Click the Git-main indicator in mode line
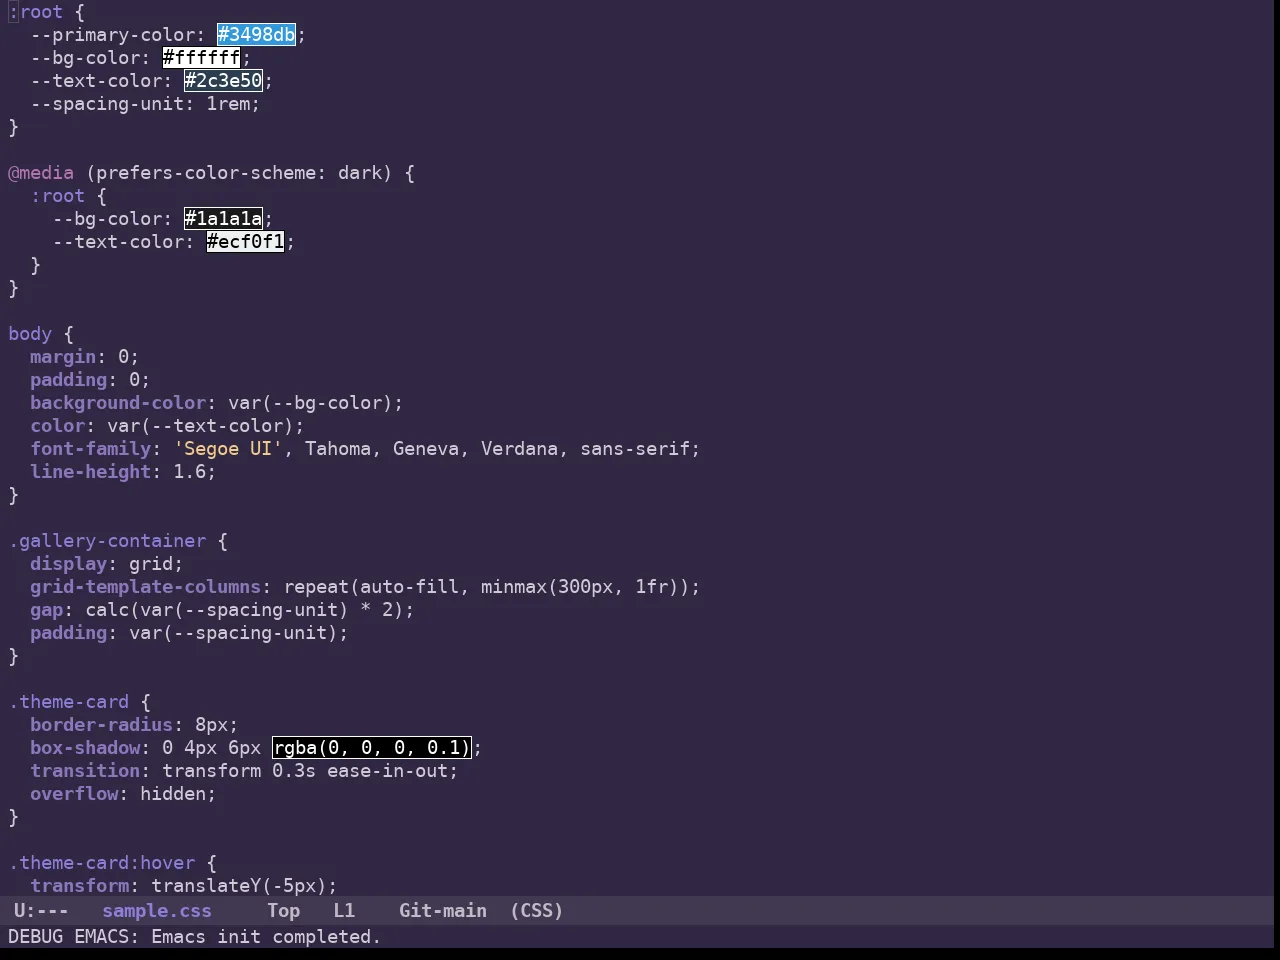1280x960 pixels. click(443, 910)
